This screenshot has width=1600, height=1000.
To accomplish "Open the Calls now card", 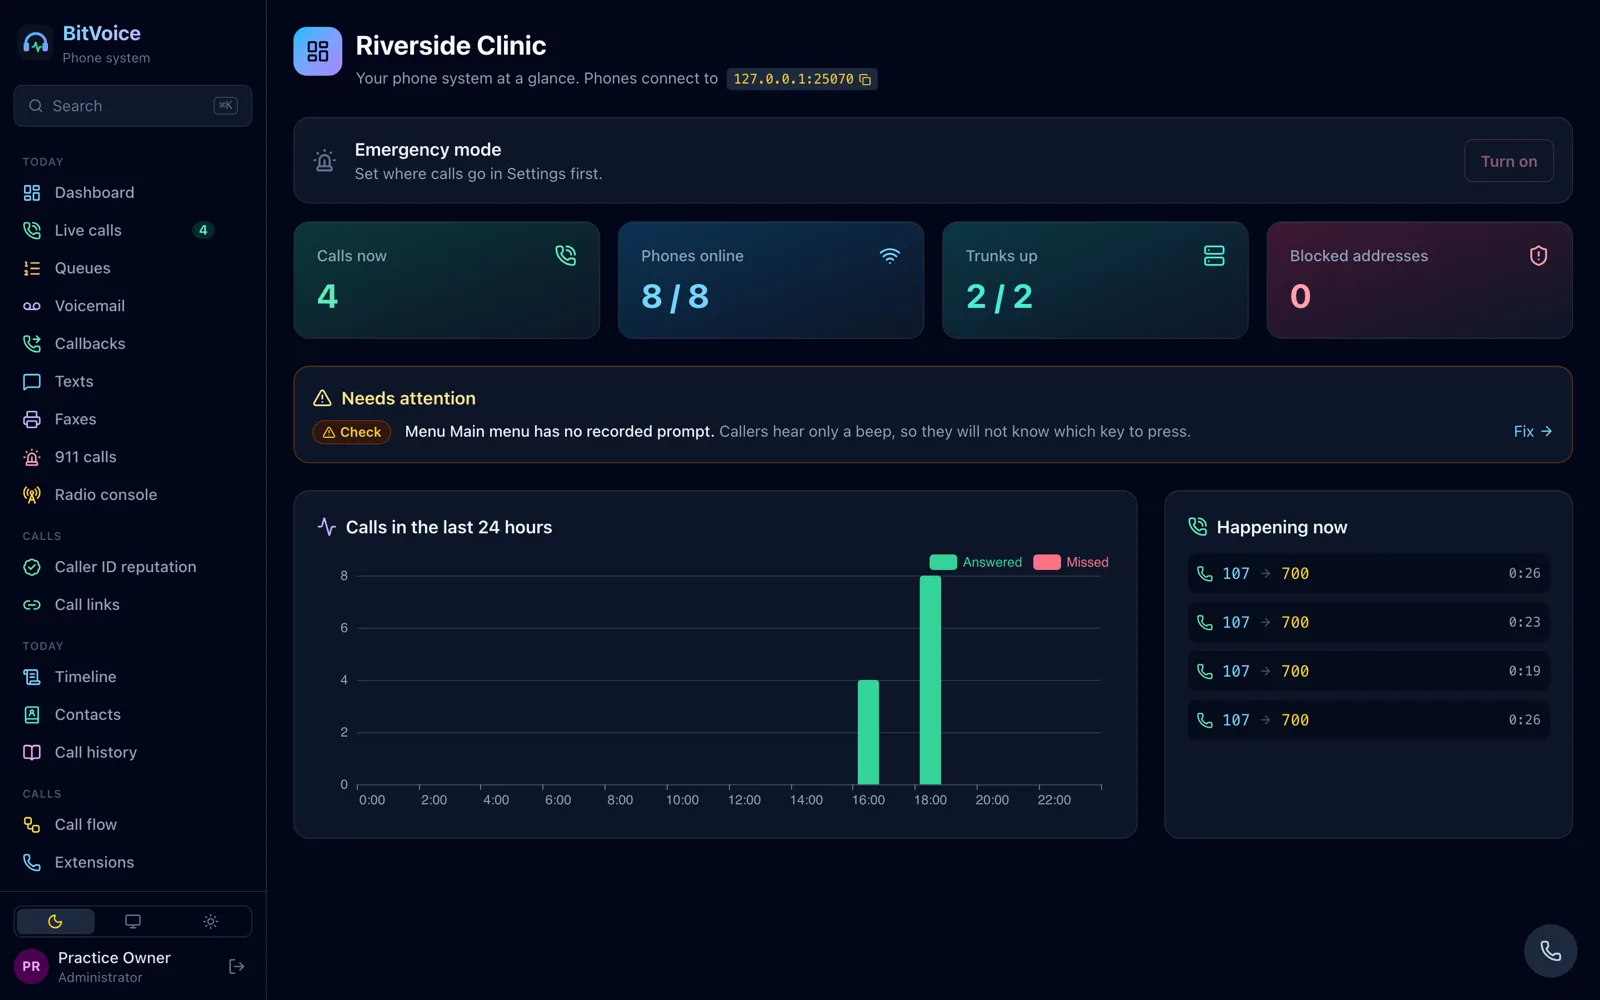I will click(446, 280).
